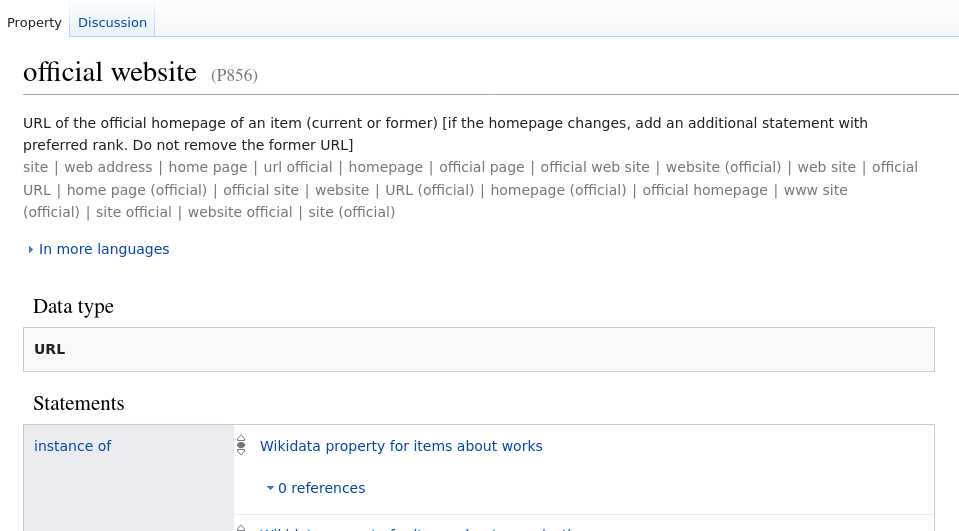Click the "official website" page title
959x531 pixels.
pos(110,73)
